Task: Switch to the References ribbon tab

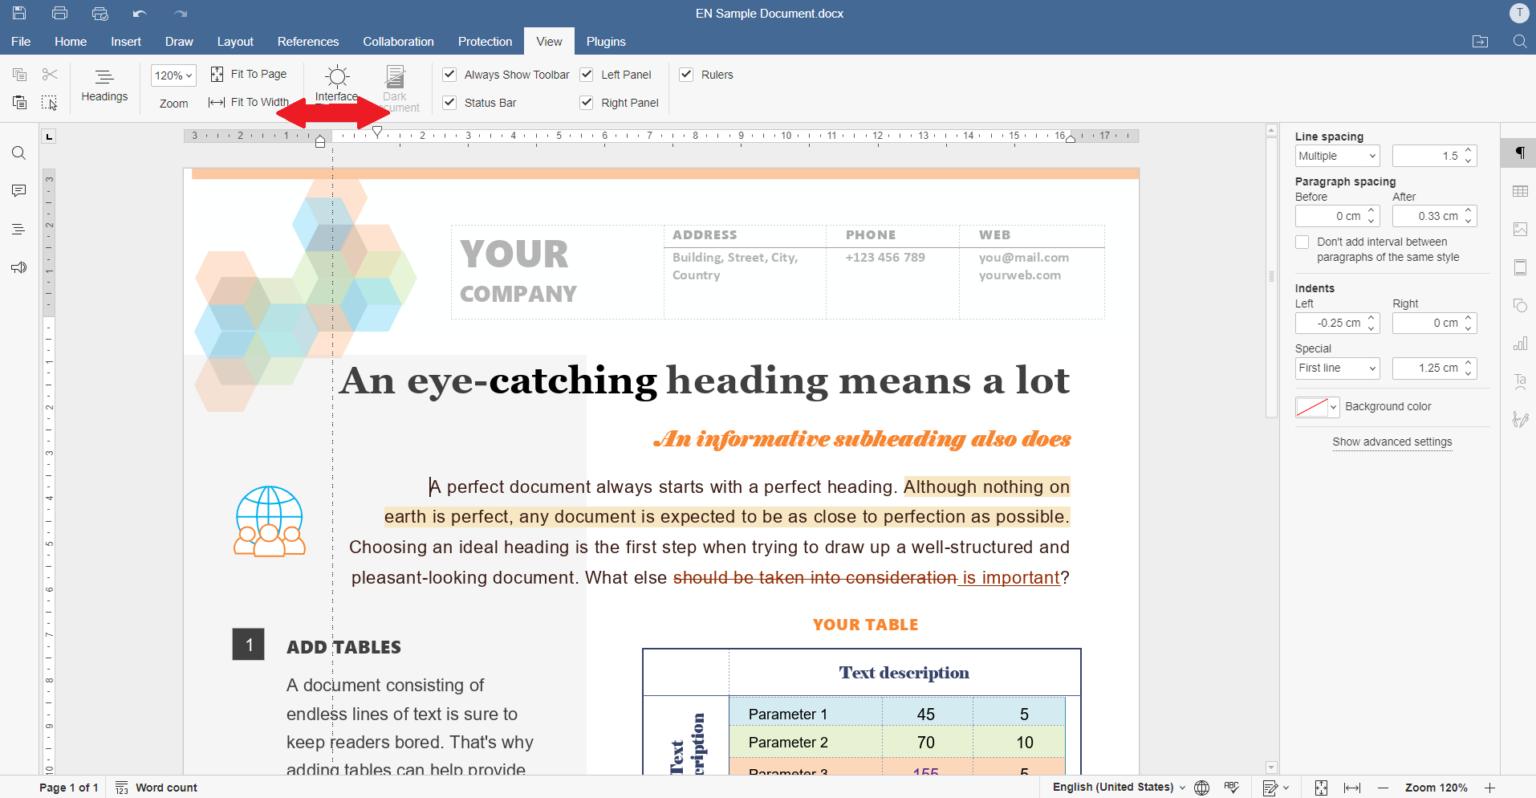Action: pyautogui.click(x=308, y=41)
